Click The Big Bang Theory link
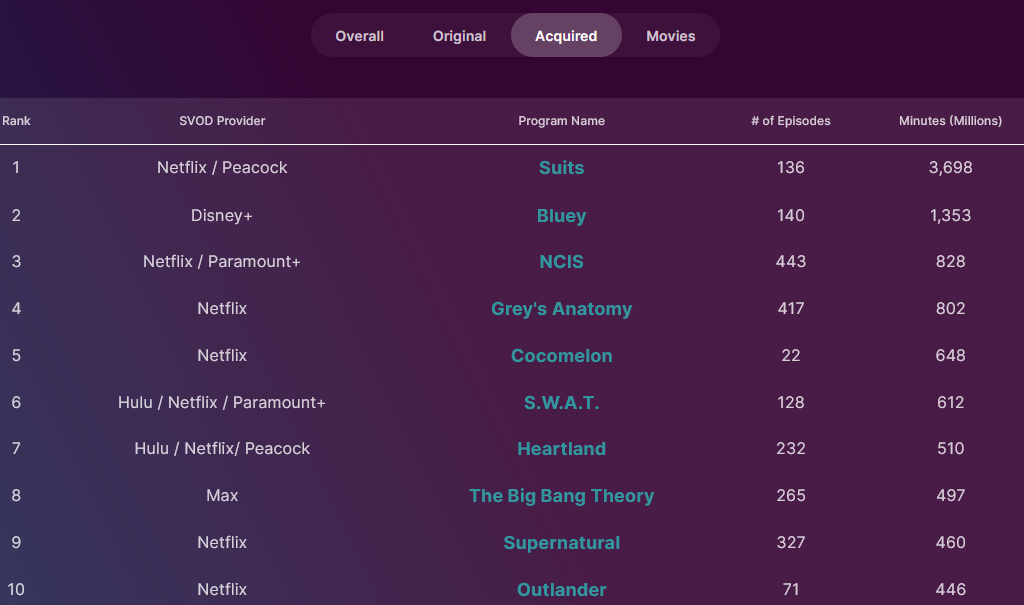Image resolution: width=1024 pixels, height=605 pixels. (x=561, y=496)
